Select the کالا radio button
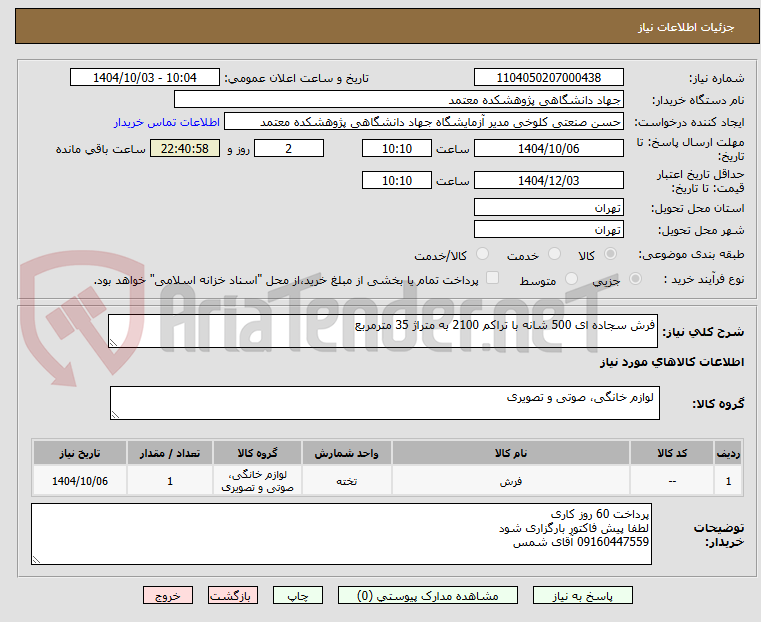Viewport: 761px width, 622px height. click(611, 254)
